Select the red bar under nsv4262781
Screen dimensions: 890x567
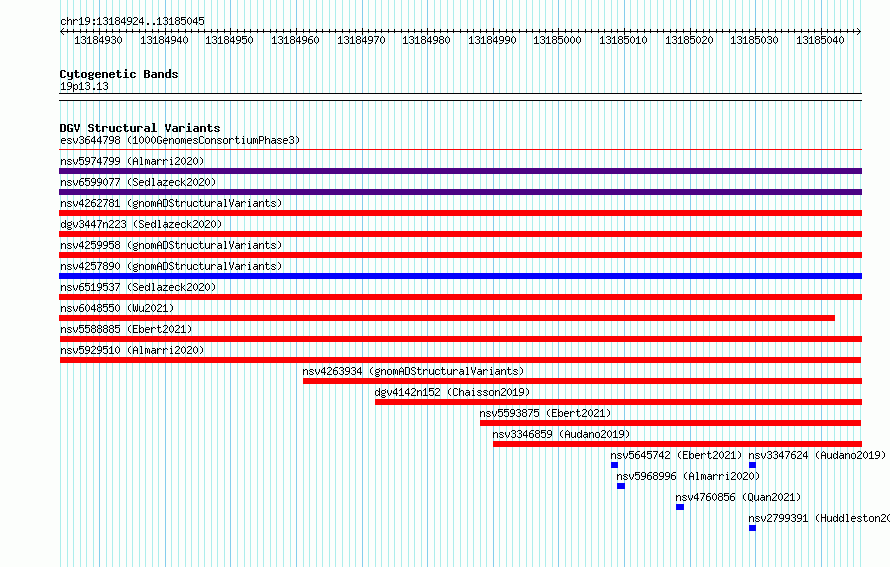(460, 213)
